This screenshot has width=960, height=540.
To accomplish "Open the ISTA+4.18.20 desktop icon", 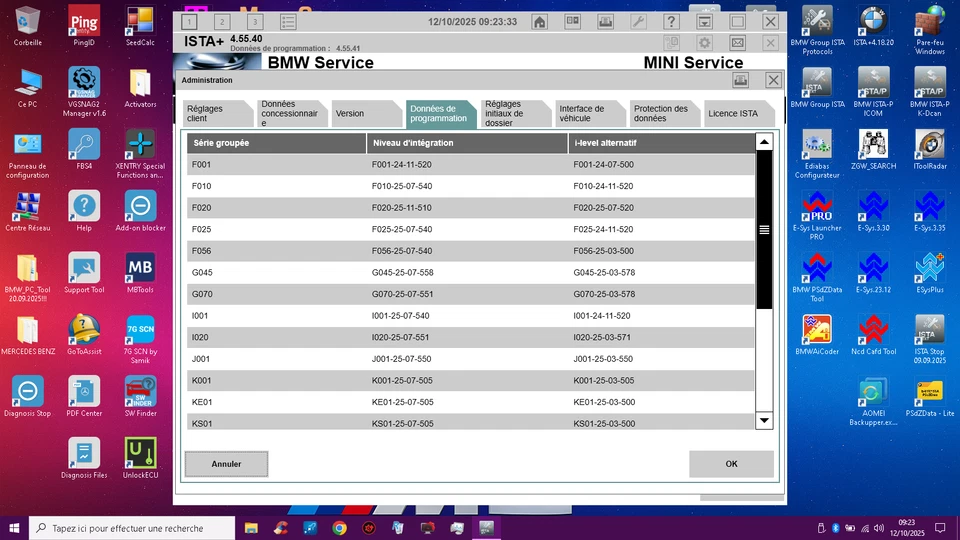I will [873, 26].
